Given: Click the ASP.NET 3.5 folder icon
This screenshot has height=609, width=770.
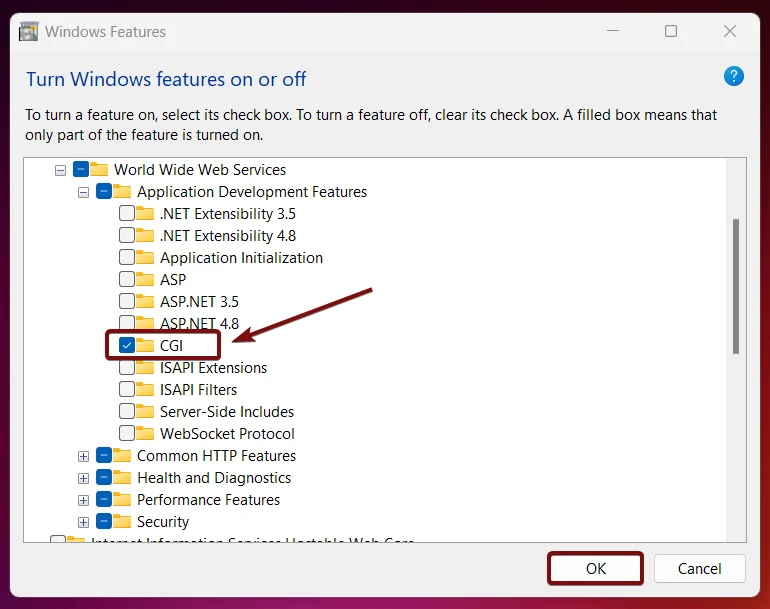Looking at the screenshot, I should point(145,301).
